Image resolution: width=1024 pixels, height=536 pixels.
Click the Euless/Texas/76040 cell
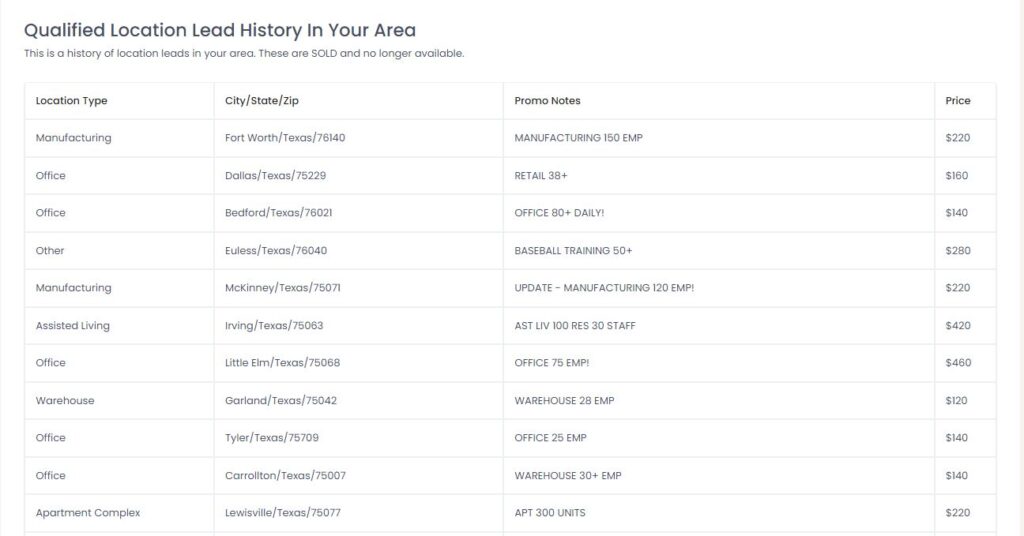coord(276,251)
